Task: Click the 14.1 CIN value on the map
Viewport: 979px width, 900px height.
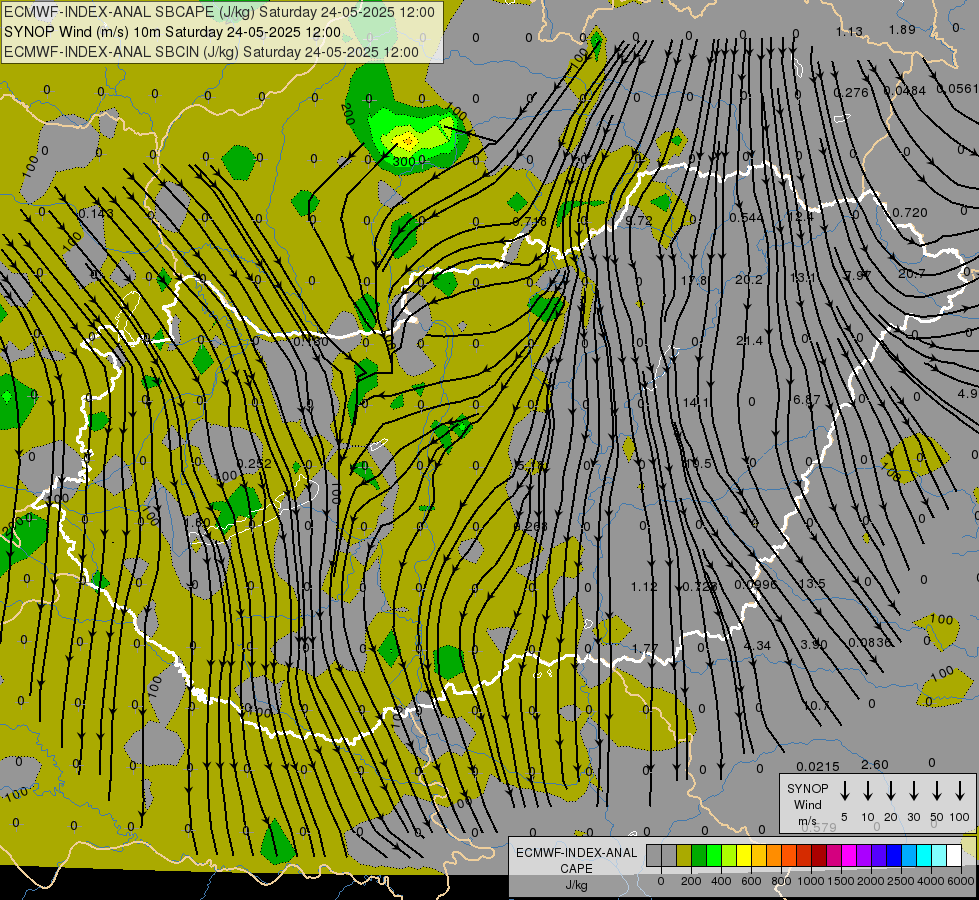Action: point(696,402)
